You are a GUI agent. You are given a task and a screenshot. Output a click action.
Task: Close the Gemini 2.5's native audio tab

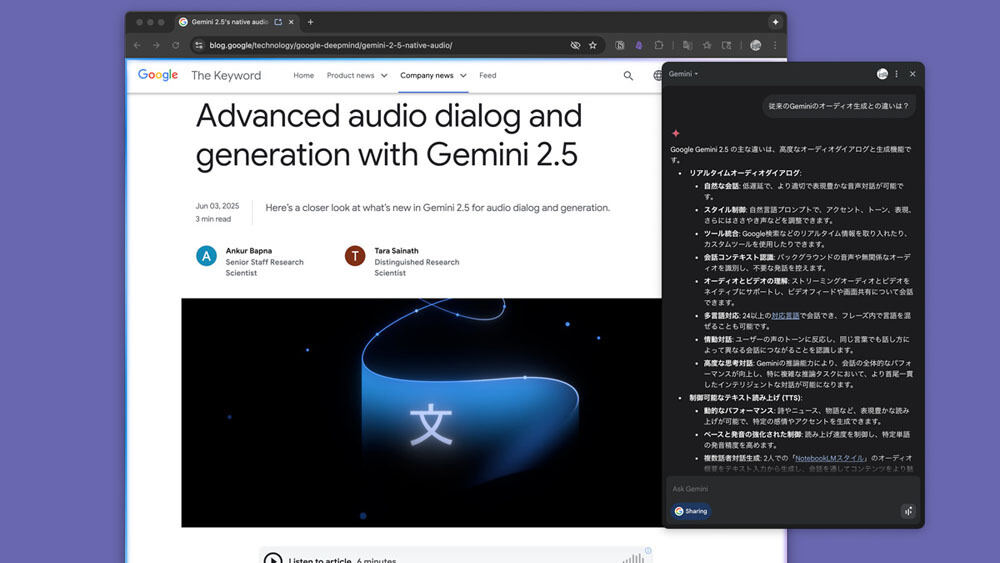[291, 22]
